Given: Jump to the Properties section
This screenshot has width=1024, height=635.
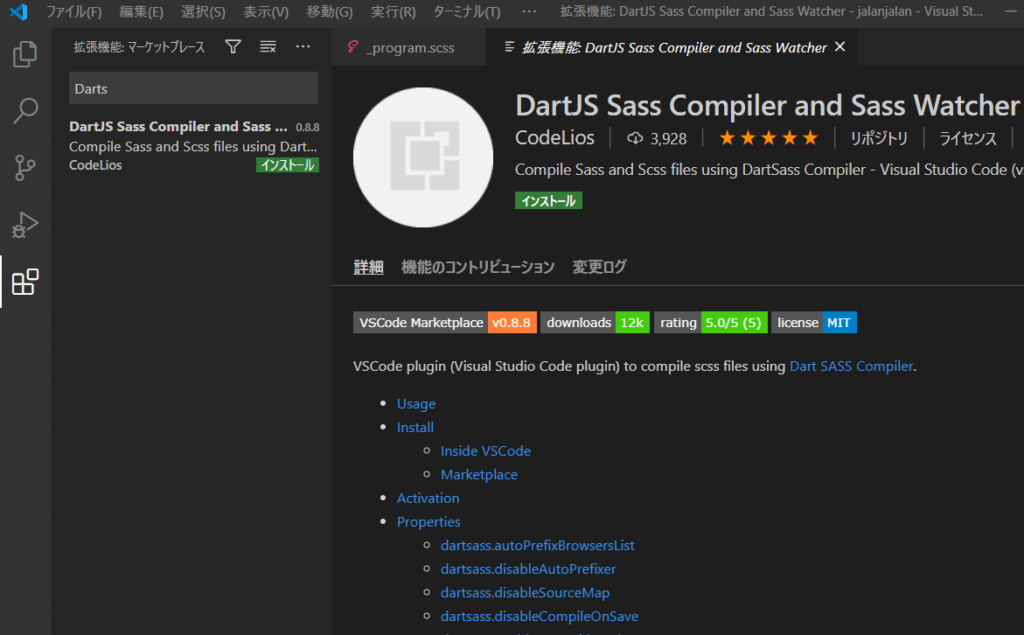Looking at the screenshot, I should 428,521.
